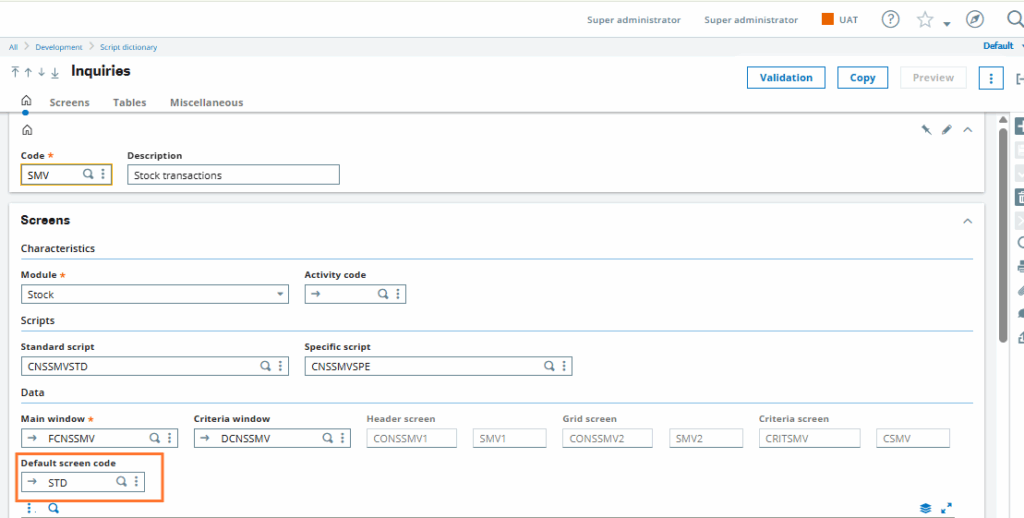This screenshot has height=518, width=1024.
Task: Click the pin icon in header panel
Action: 926,130
